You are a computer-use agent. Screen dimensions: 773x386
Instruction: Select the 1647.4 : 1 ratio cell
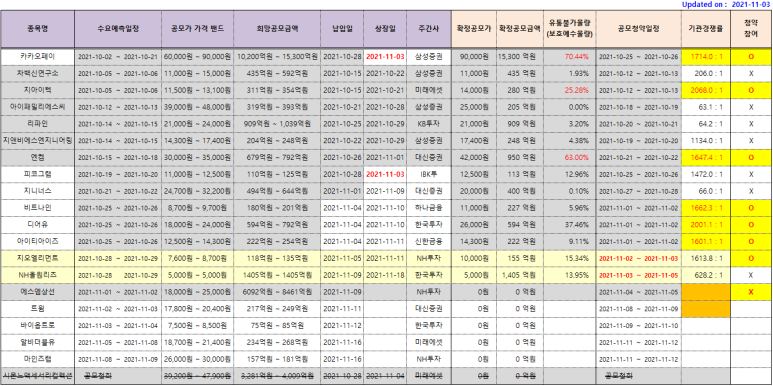pyautogui.click(x=705, y=157)
